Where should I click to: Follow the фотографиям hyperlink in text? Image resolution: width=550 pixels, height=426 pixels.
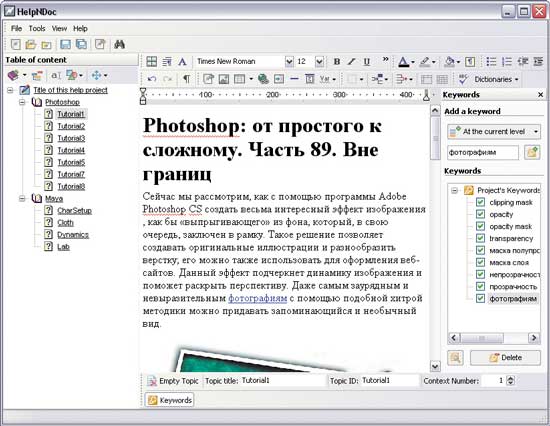click(x=258, y=299)
